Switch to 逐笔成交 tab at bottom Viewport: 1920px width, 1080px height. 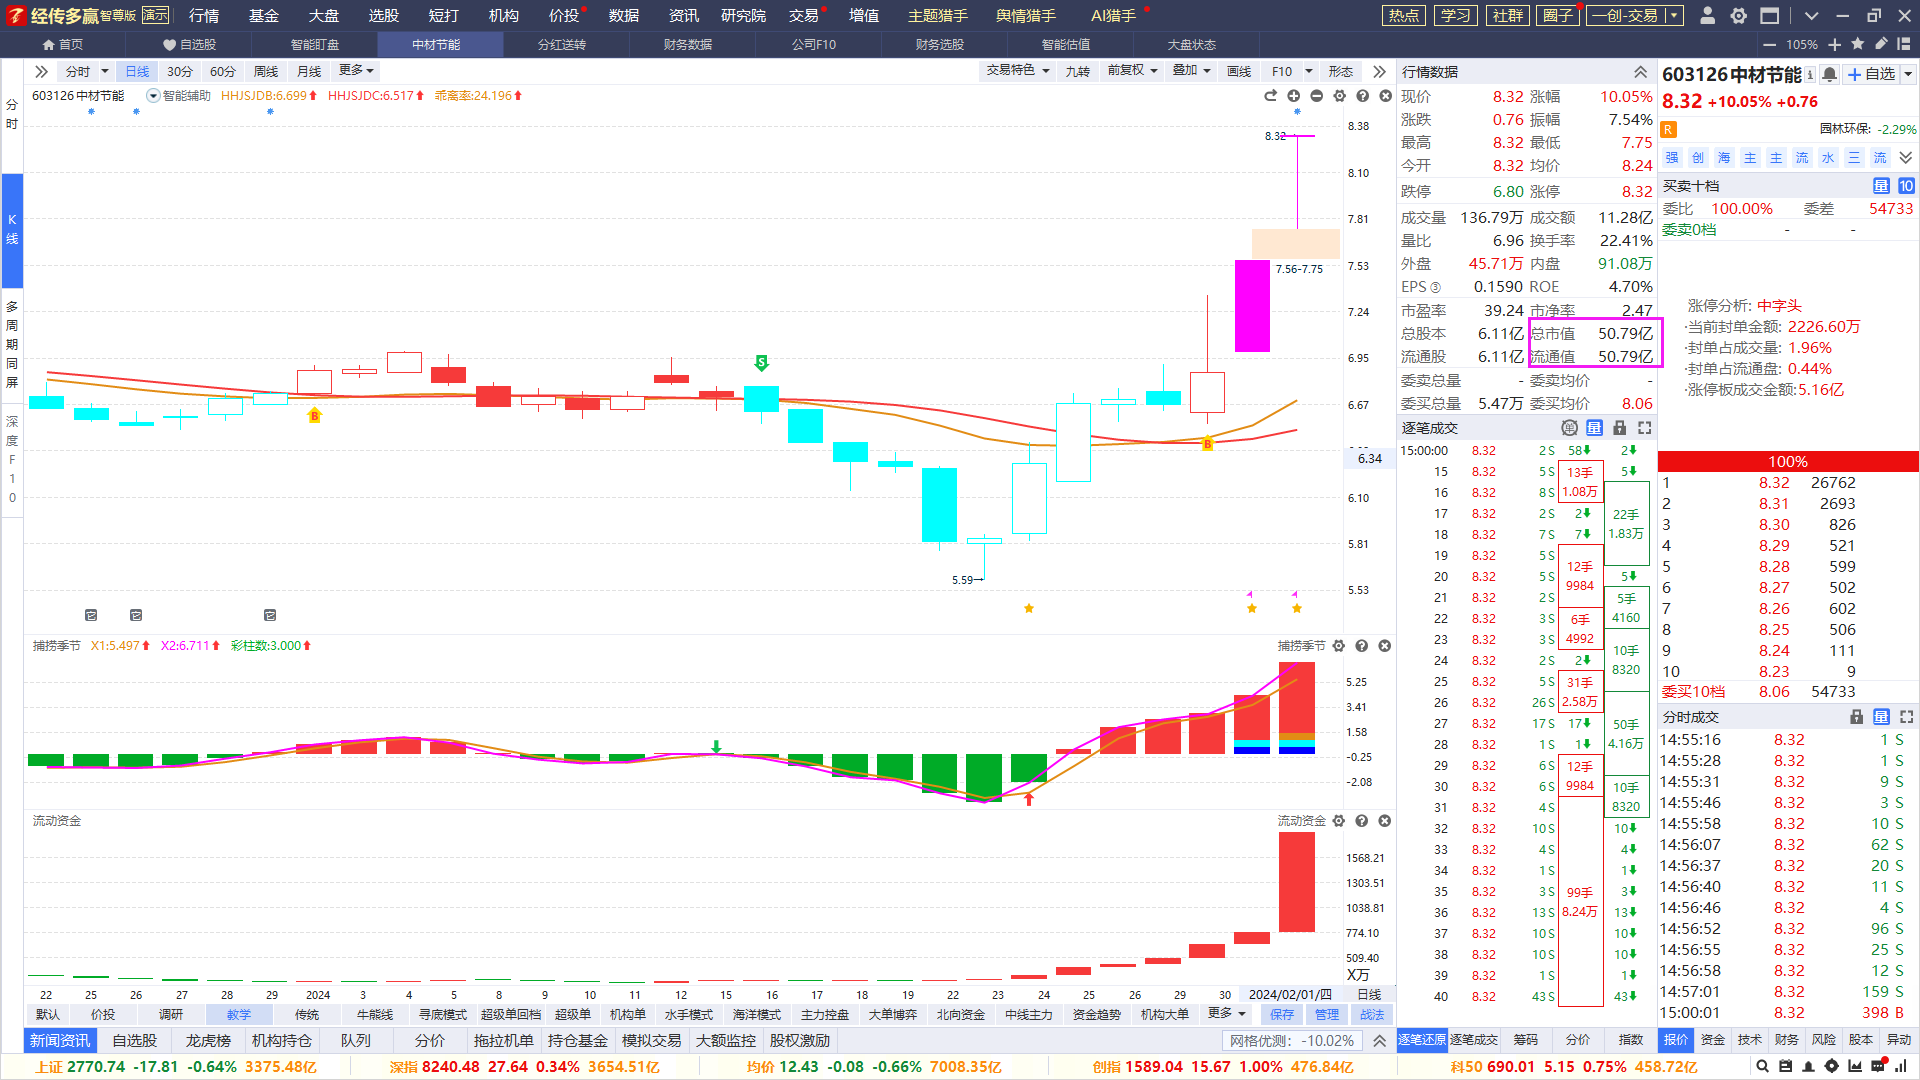[x=1474, y=1040]
